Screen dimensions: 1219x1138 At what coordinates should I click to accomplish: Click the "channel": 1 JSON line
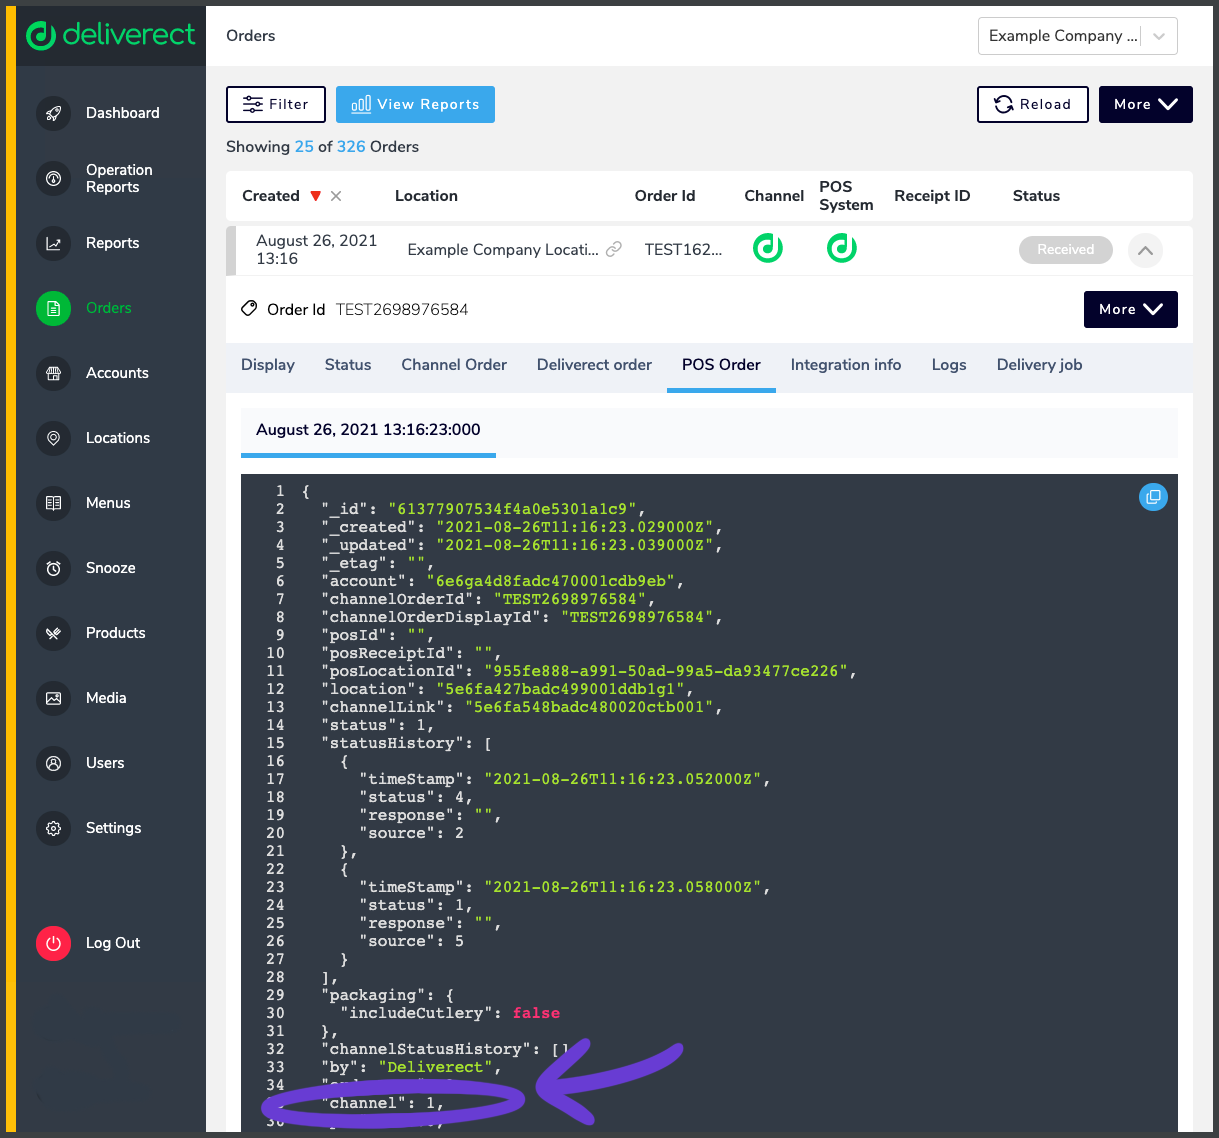382,1103
